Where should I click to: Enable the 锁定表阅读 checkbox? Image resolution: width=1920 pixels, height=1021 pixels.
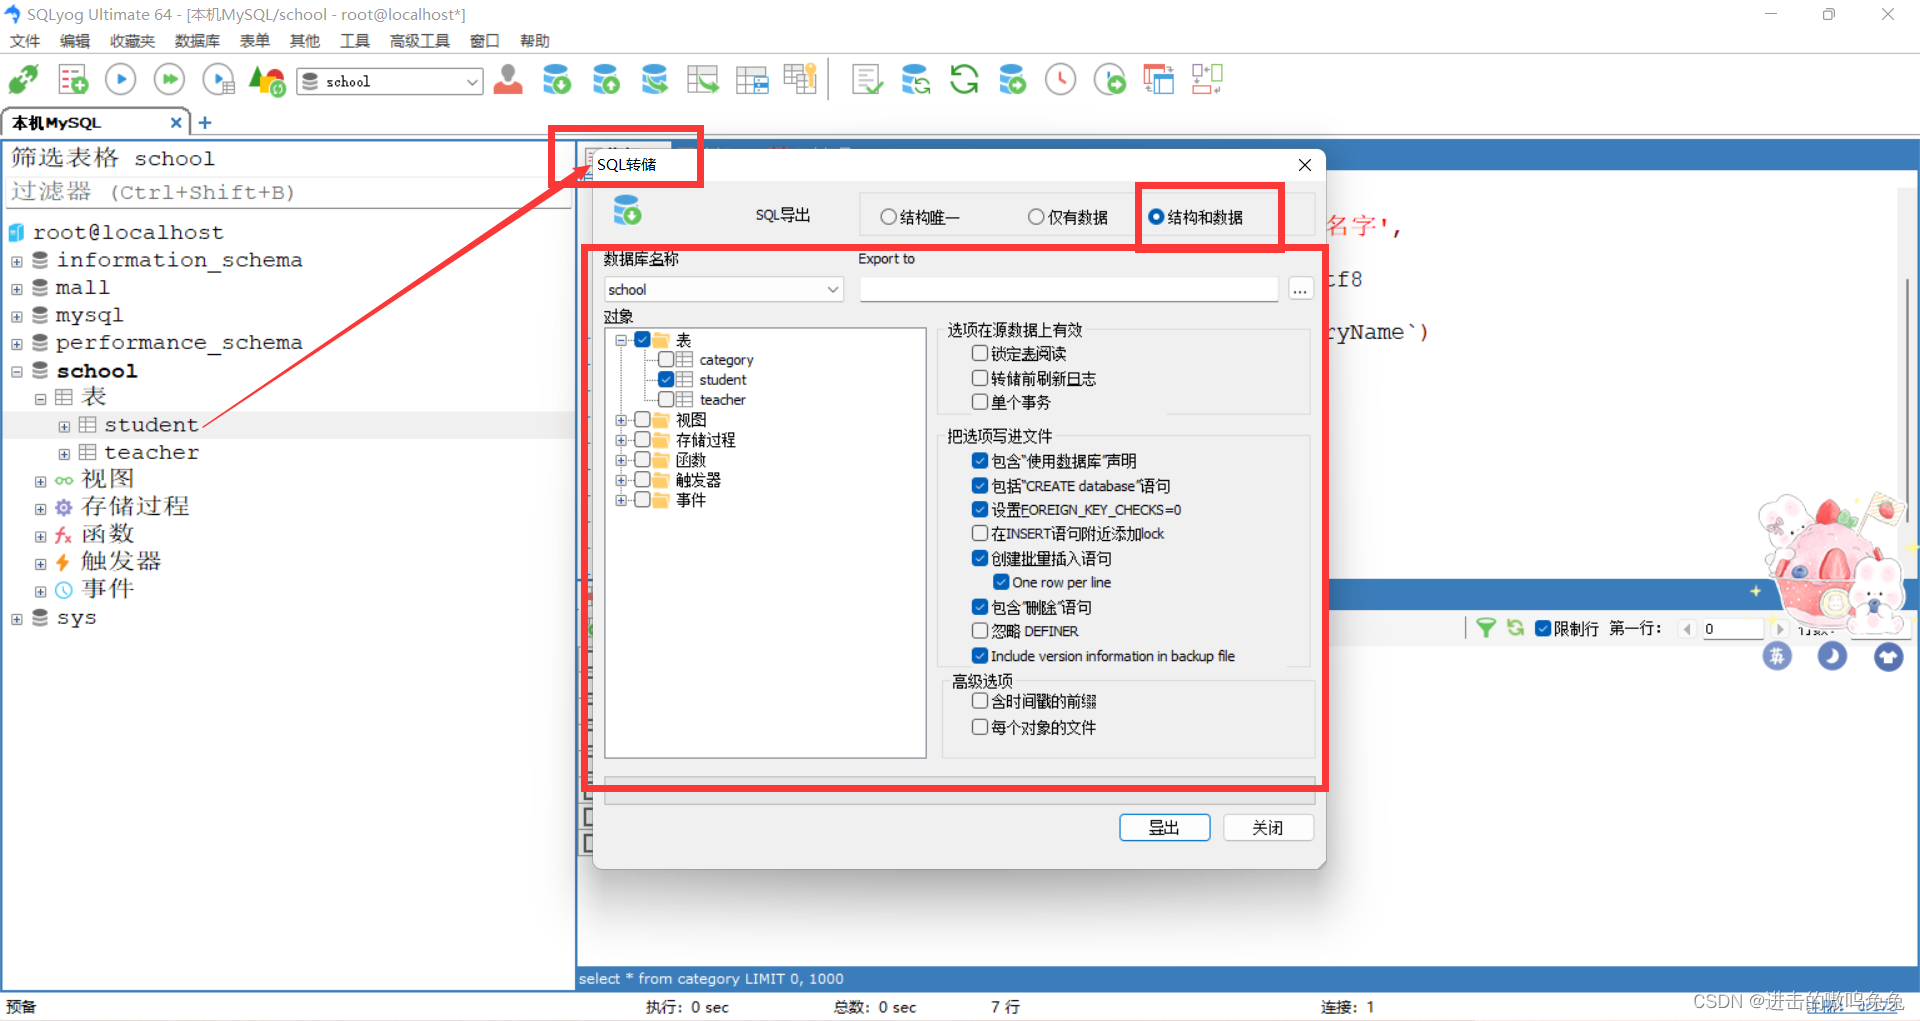pyautogui.click(x=980, y=353)
